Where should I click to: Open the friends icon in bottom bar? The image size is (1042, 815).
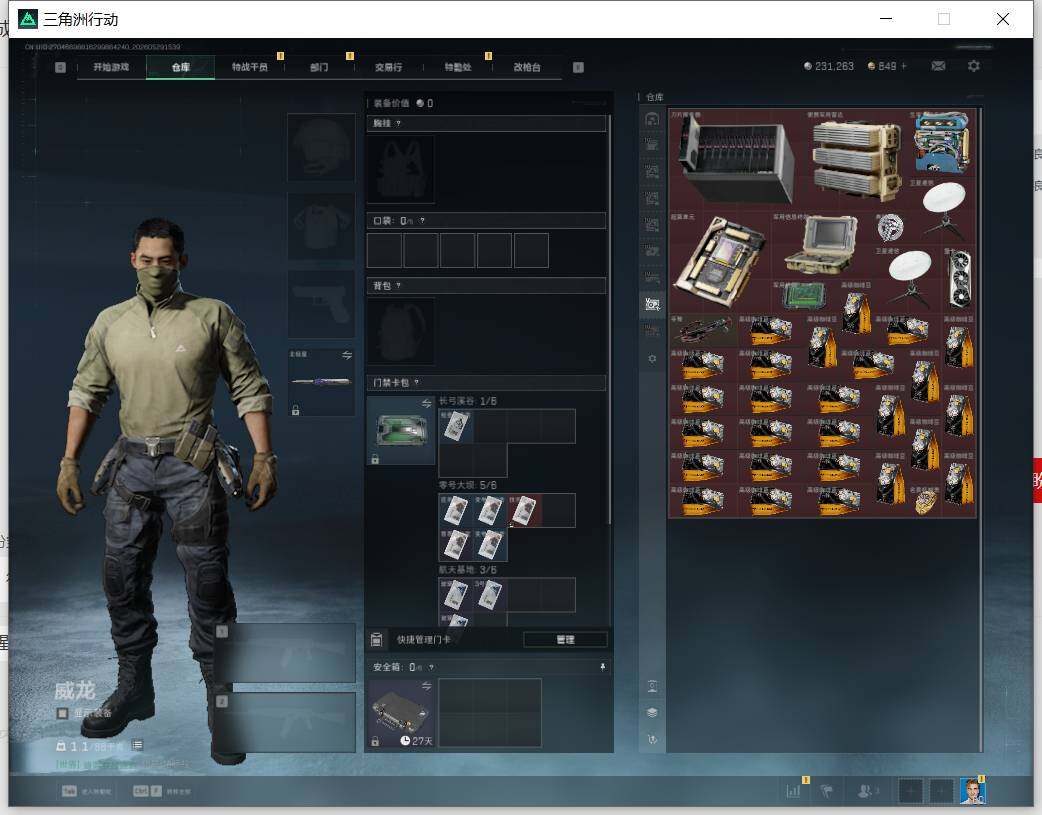coord(864,791)
